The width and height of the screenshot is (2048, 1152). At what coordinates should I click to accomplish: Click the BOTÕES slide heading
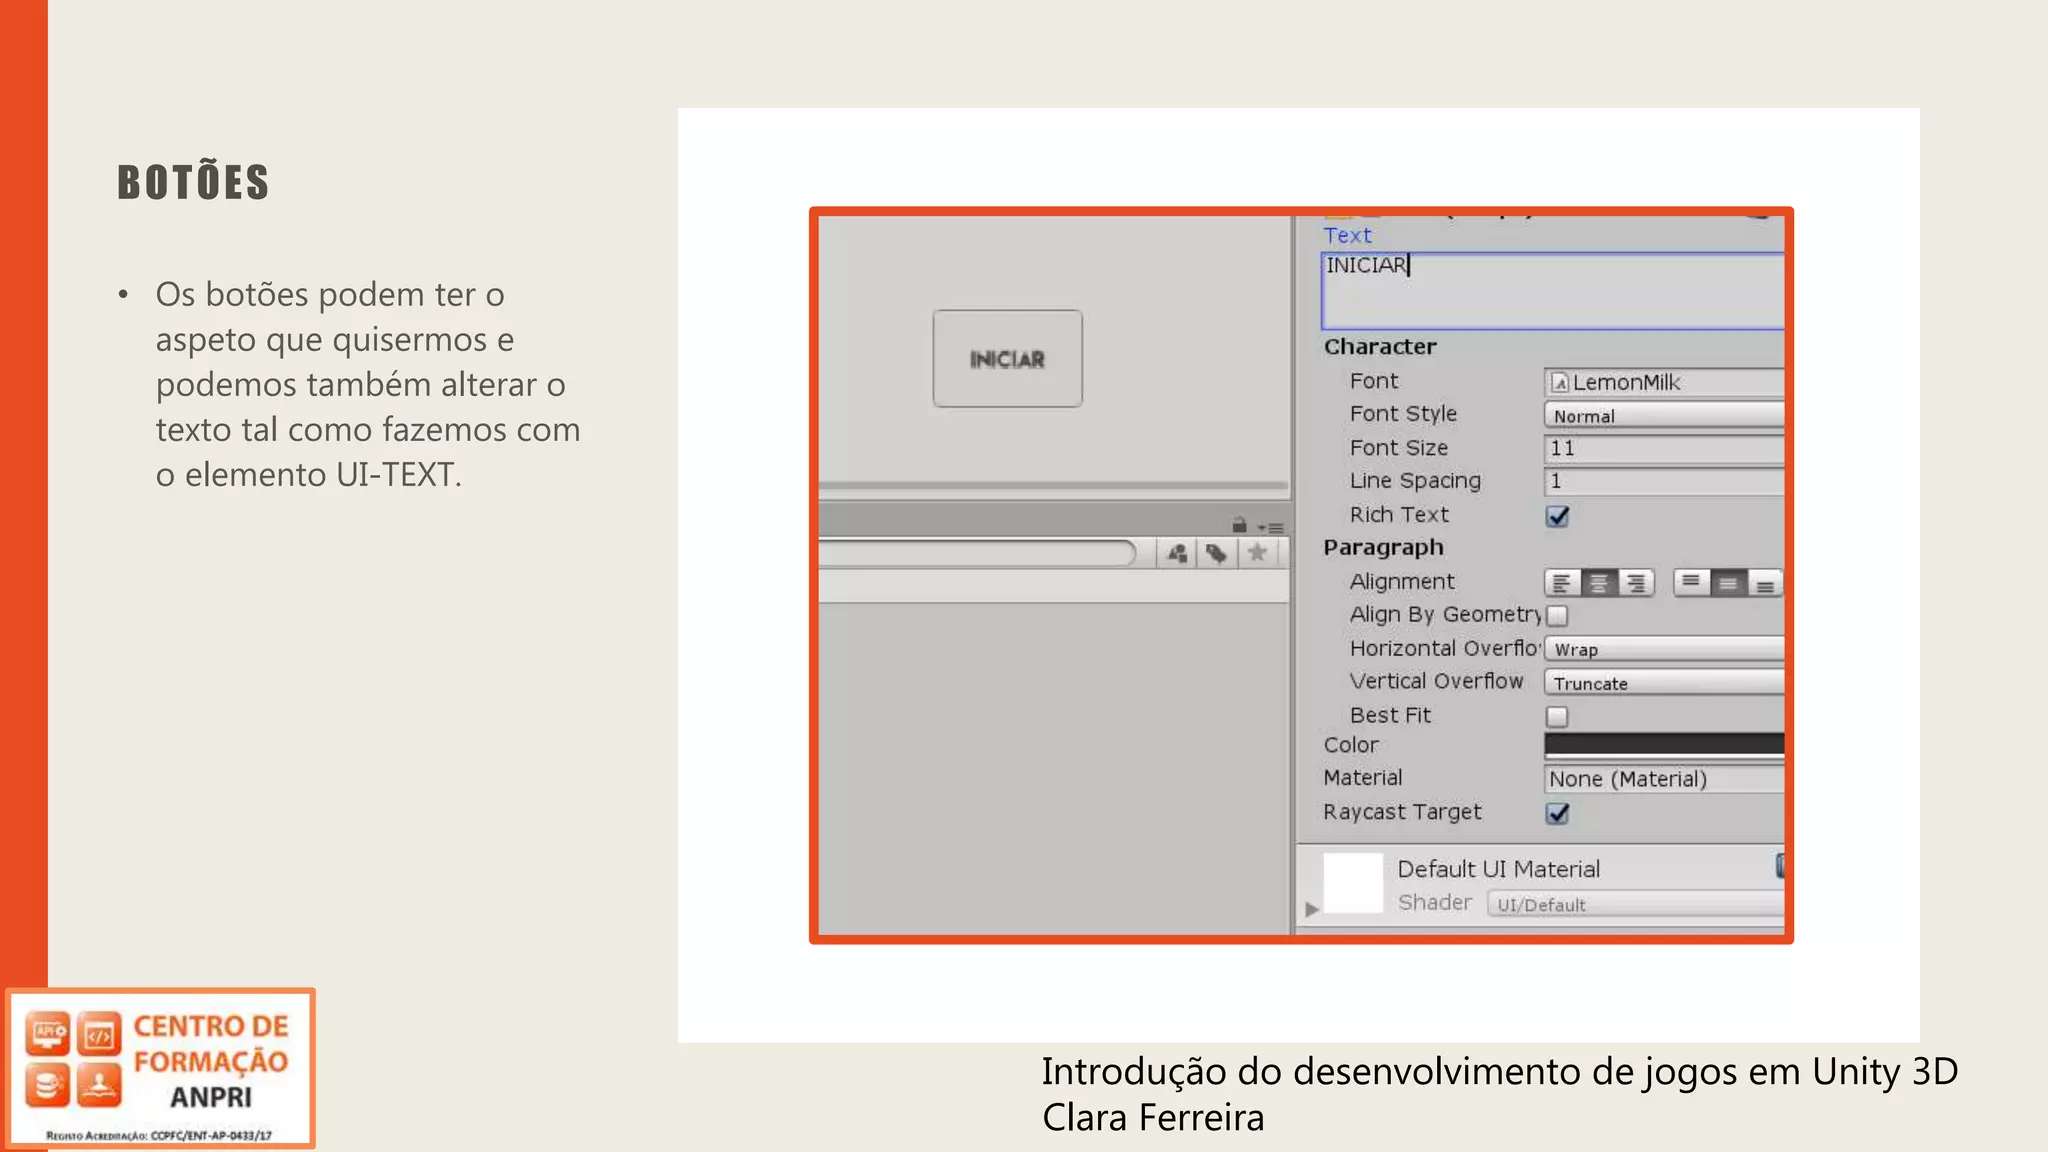coord(193,182)
